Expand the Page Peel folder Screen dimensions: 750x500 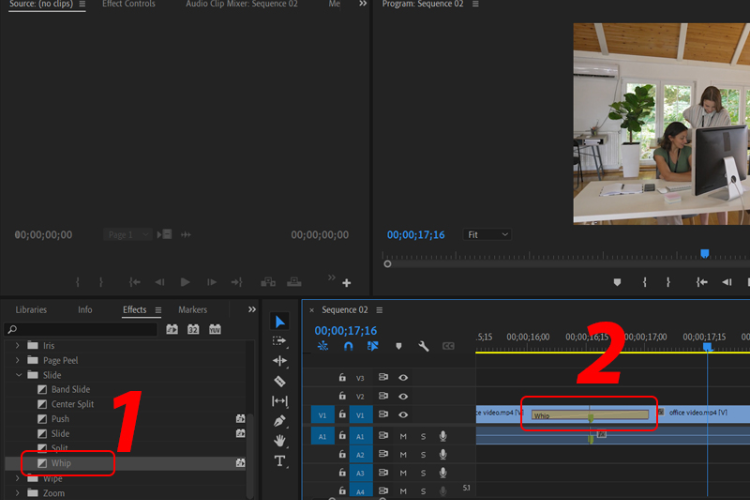18,360
